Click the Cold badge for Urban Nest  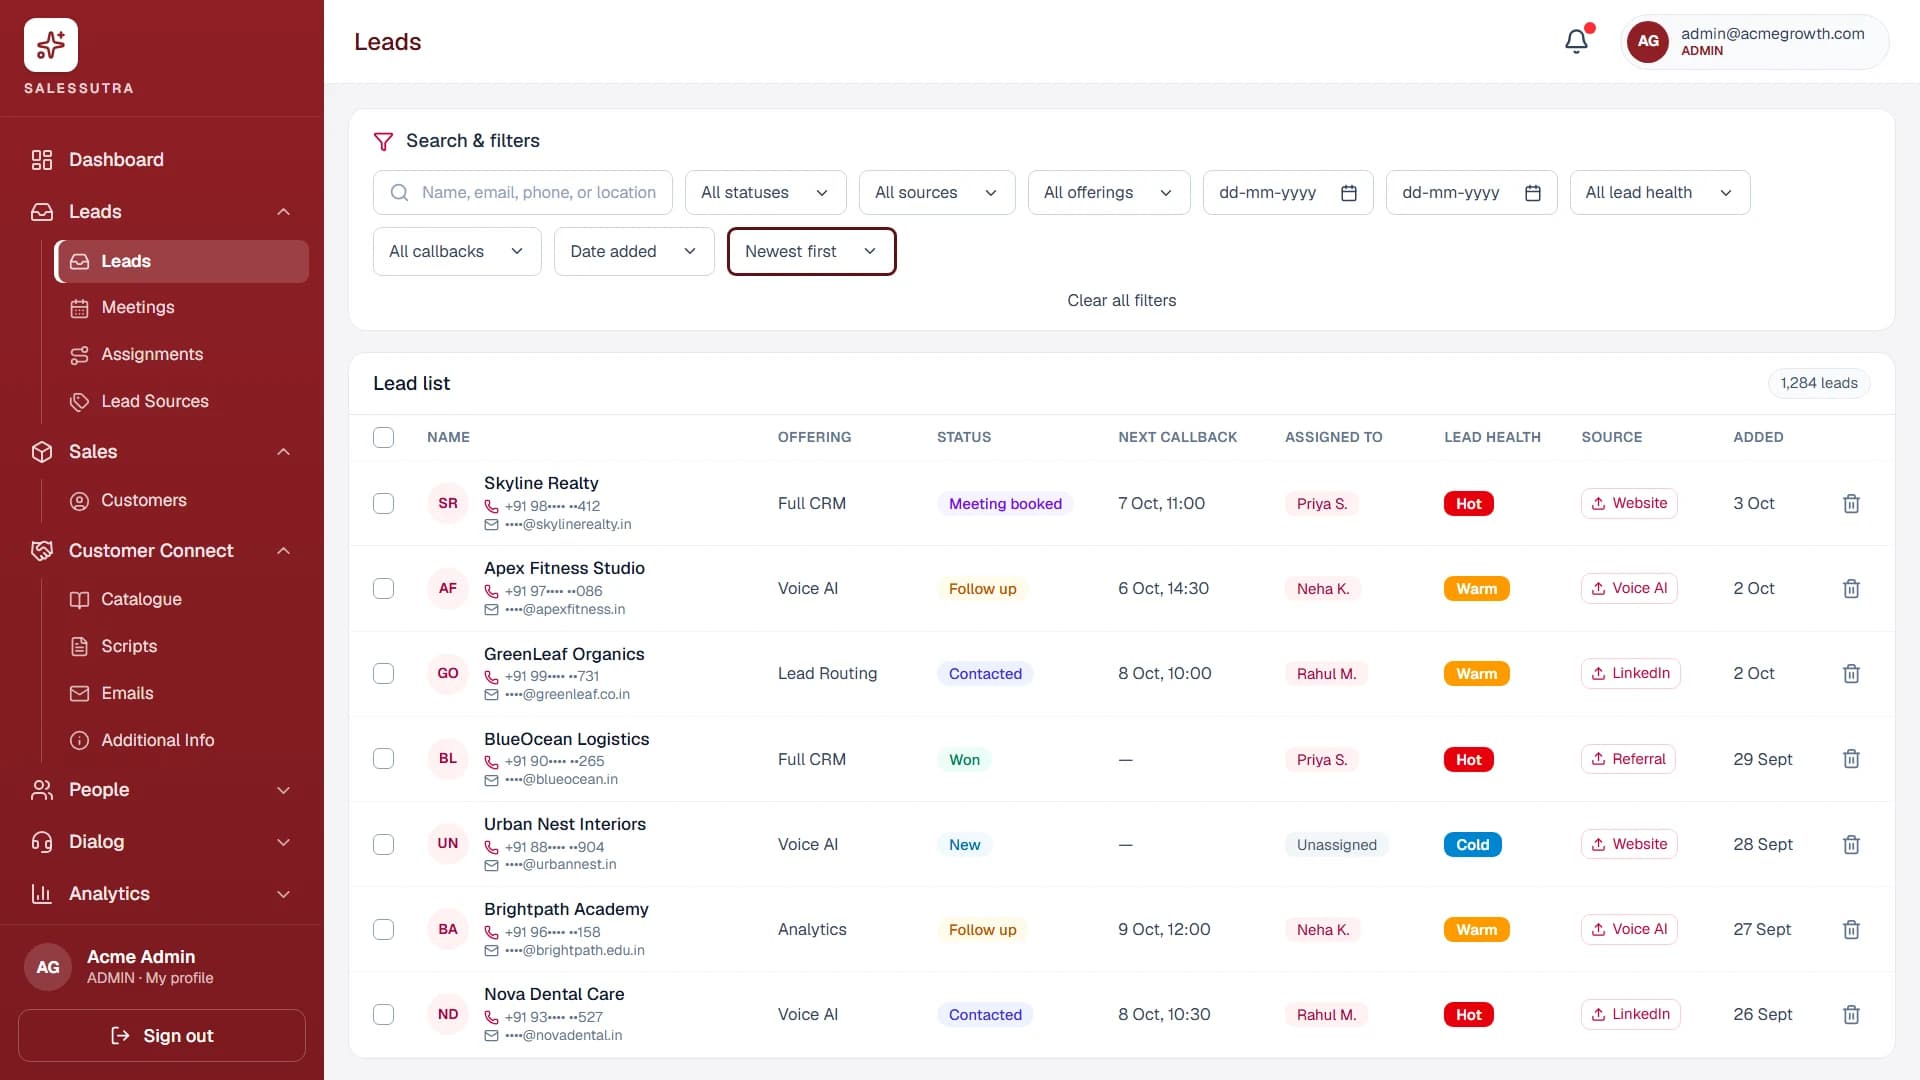pos(1472,845)
